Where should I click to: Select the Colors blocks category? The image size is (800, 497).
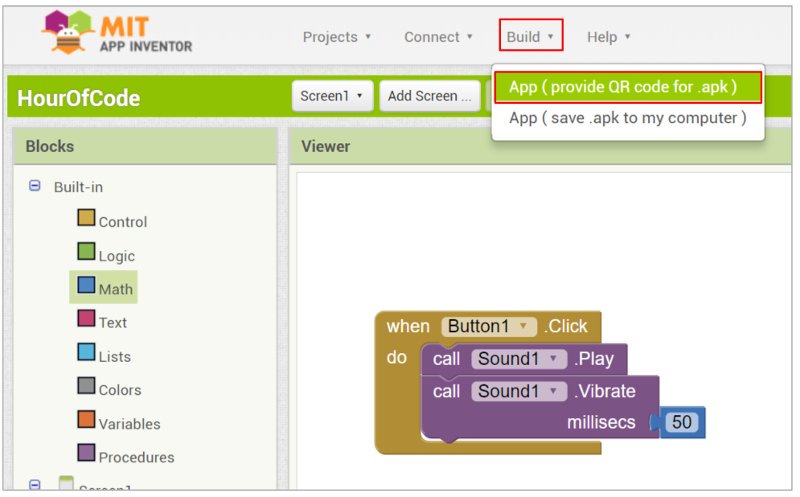[x=109, y=388]
